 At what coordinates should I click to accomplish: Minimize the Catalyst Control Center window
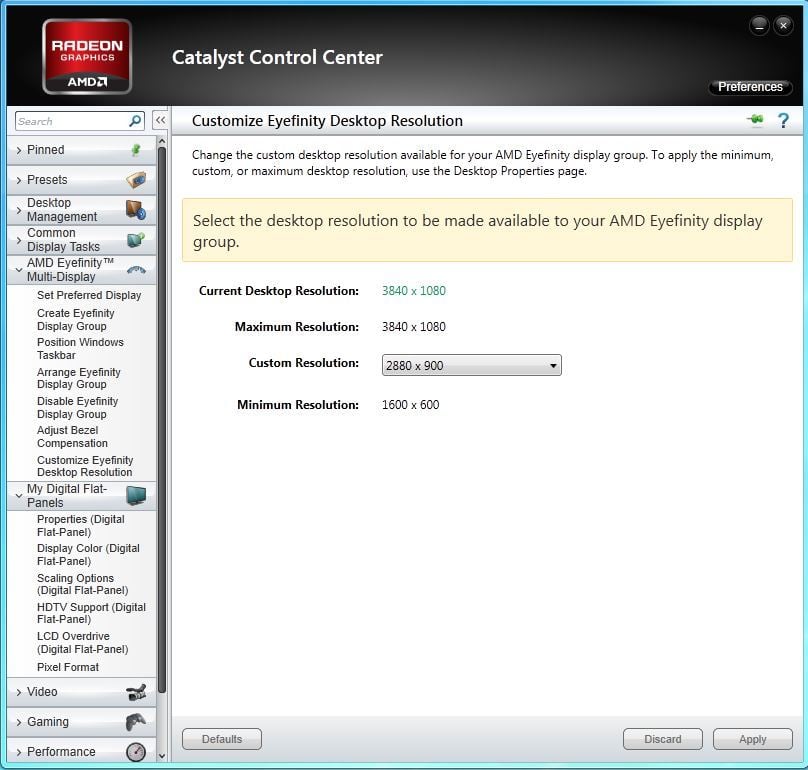759,25
